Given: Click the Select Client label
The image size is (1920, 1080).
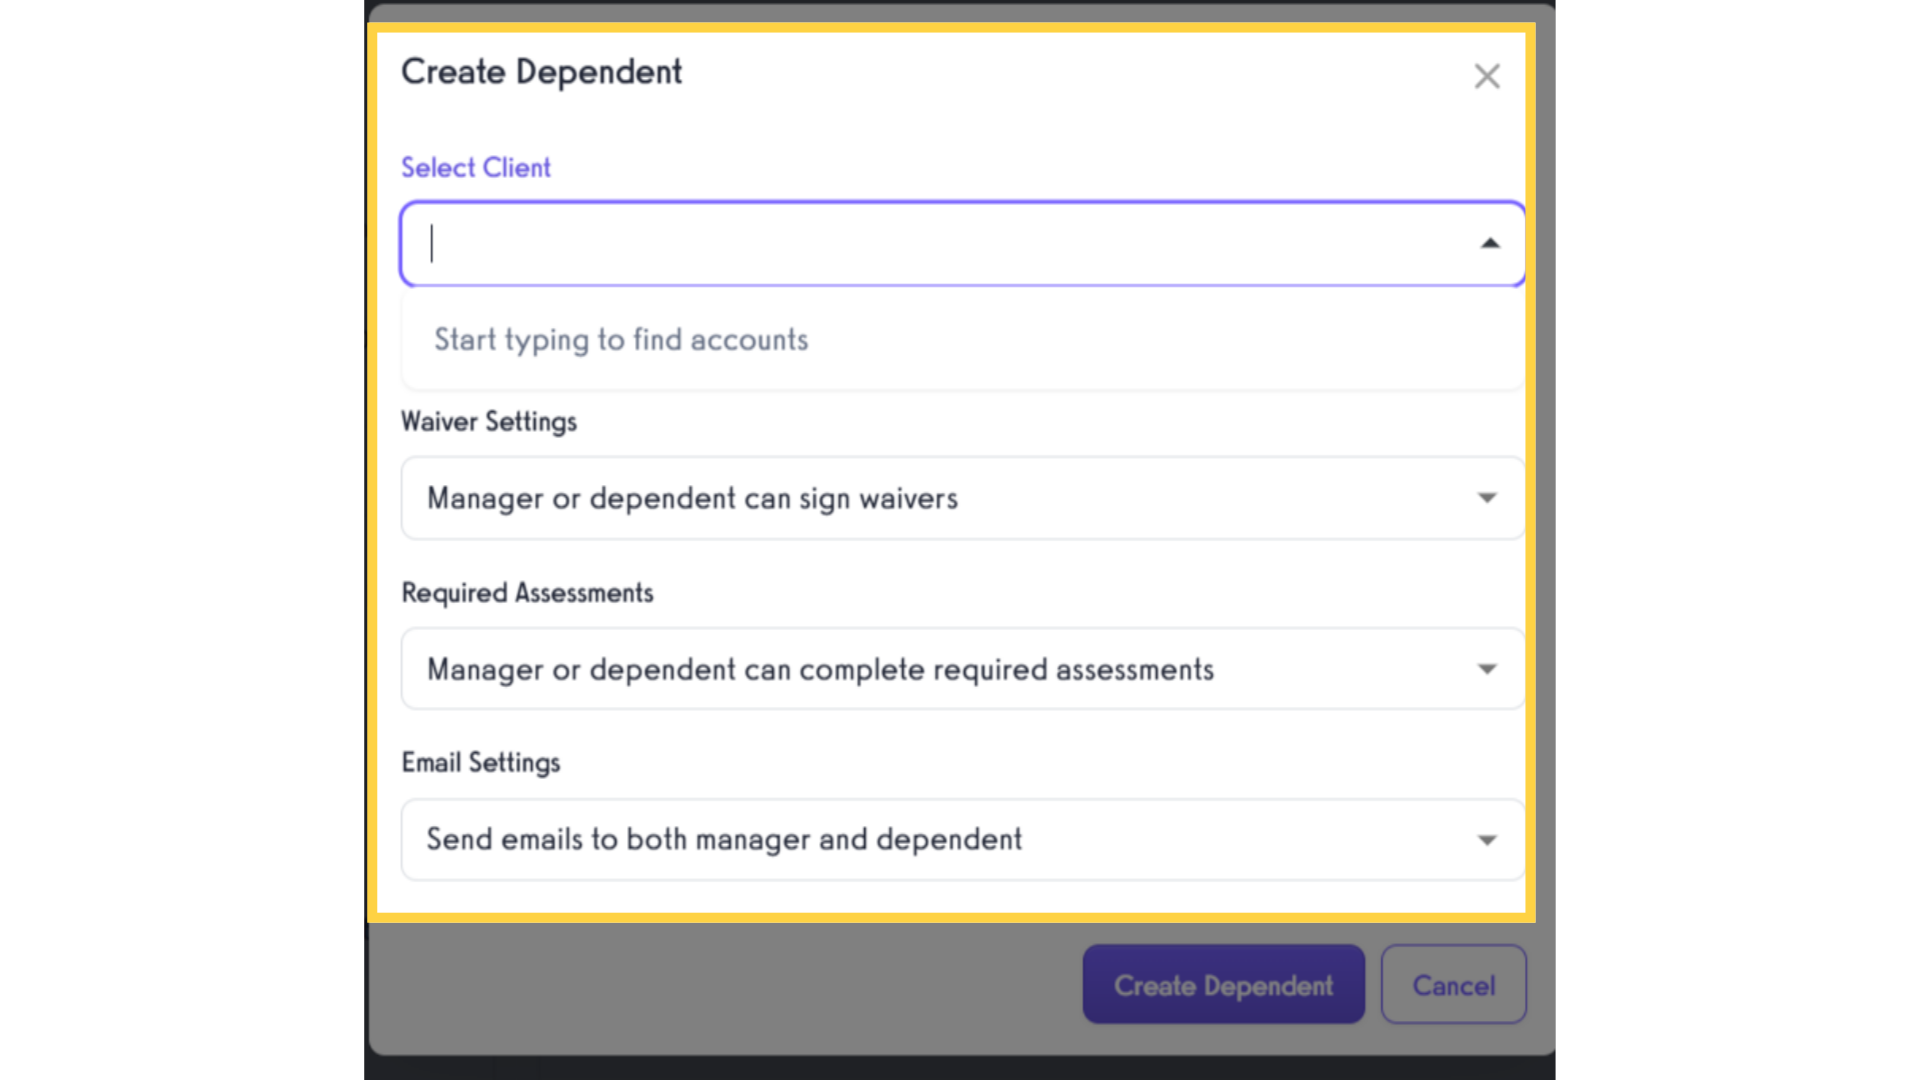Looking at the screenshot, I should [x=476, y=168].
